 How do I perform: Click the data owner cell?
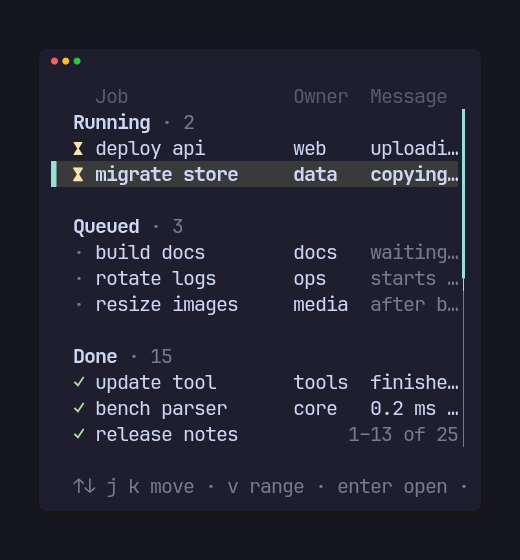(315, 175)
